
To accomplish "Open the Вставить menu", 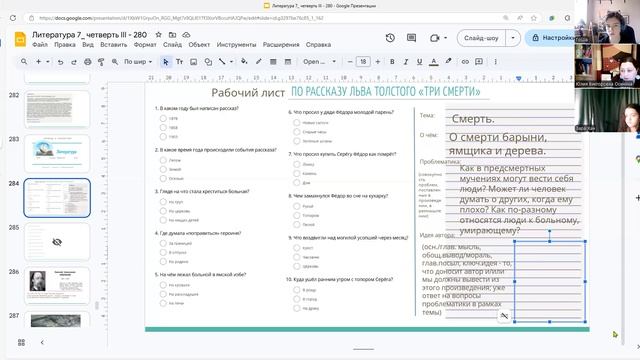I will click(x=113, y=45).
